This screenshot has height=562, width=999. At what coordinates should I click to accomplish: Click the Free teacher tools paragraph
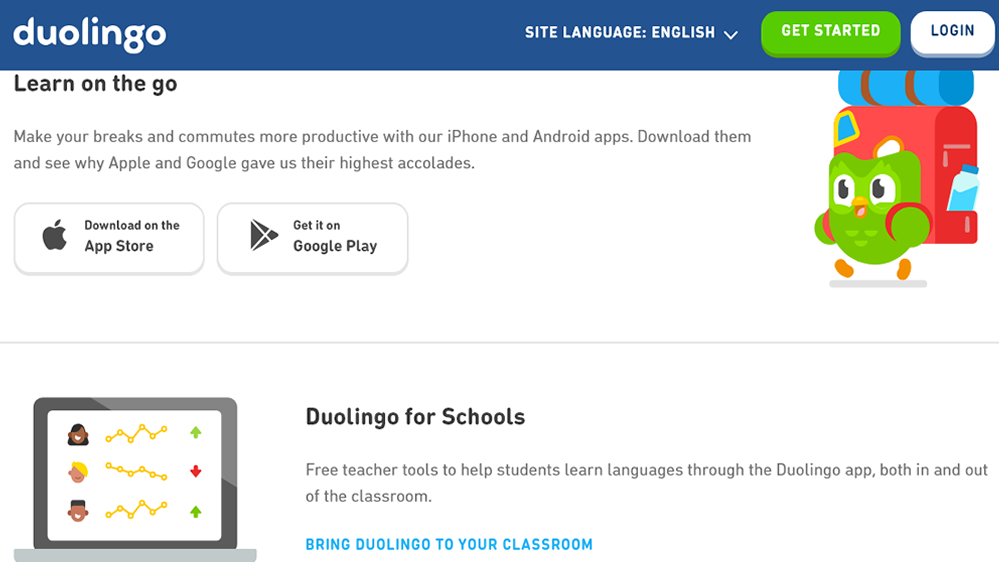[646, 483]
